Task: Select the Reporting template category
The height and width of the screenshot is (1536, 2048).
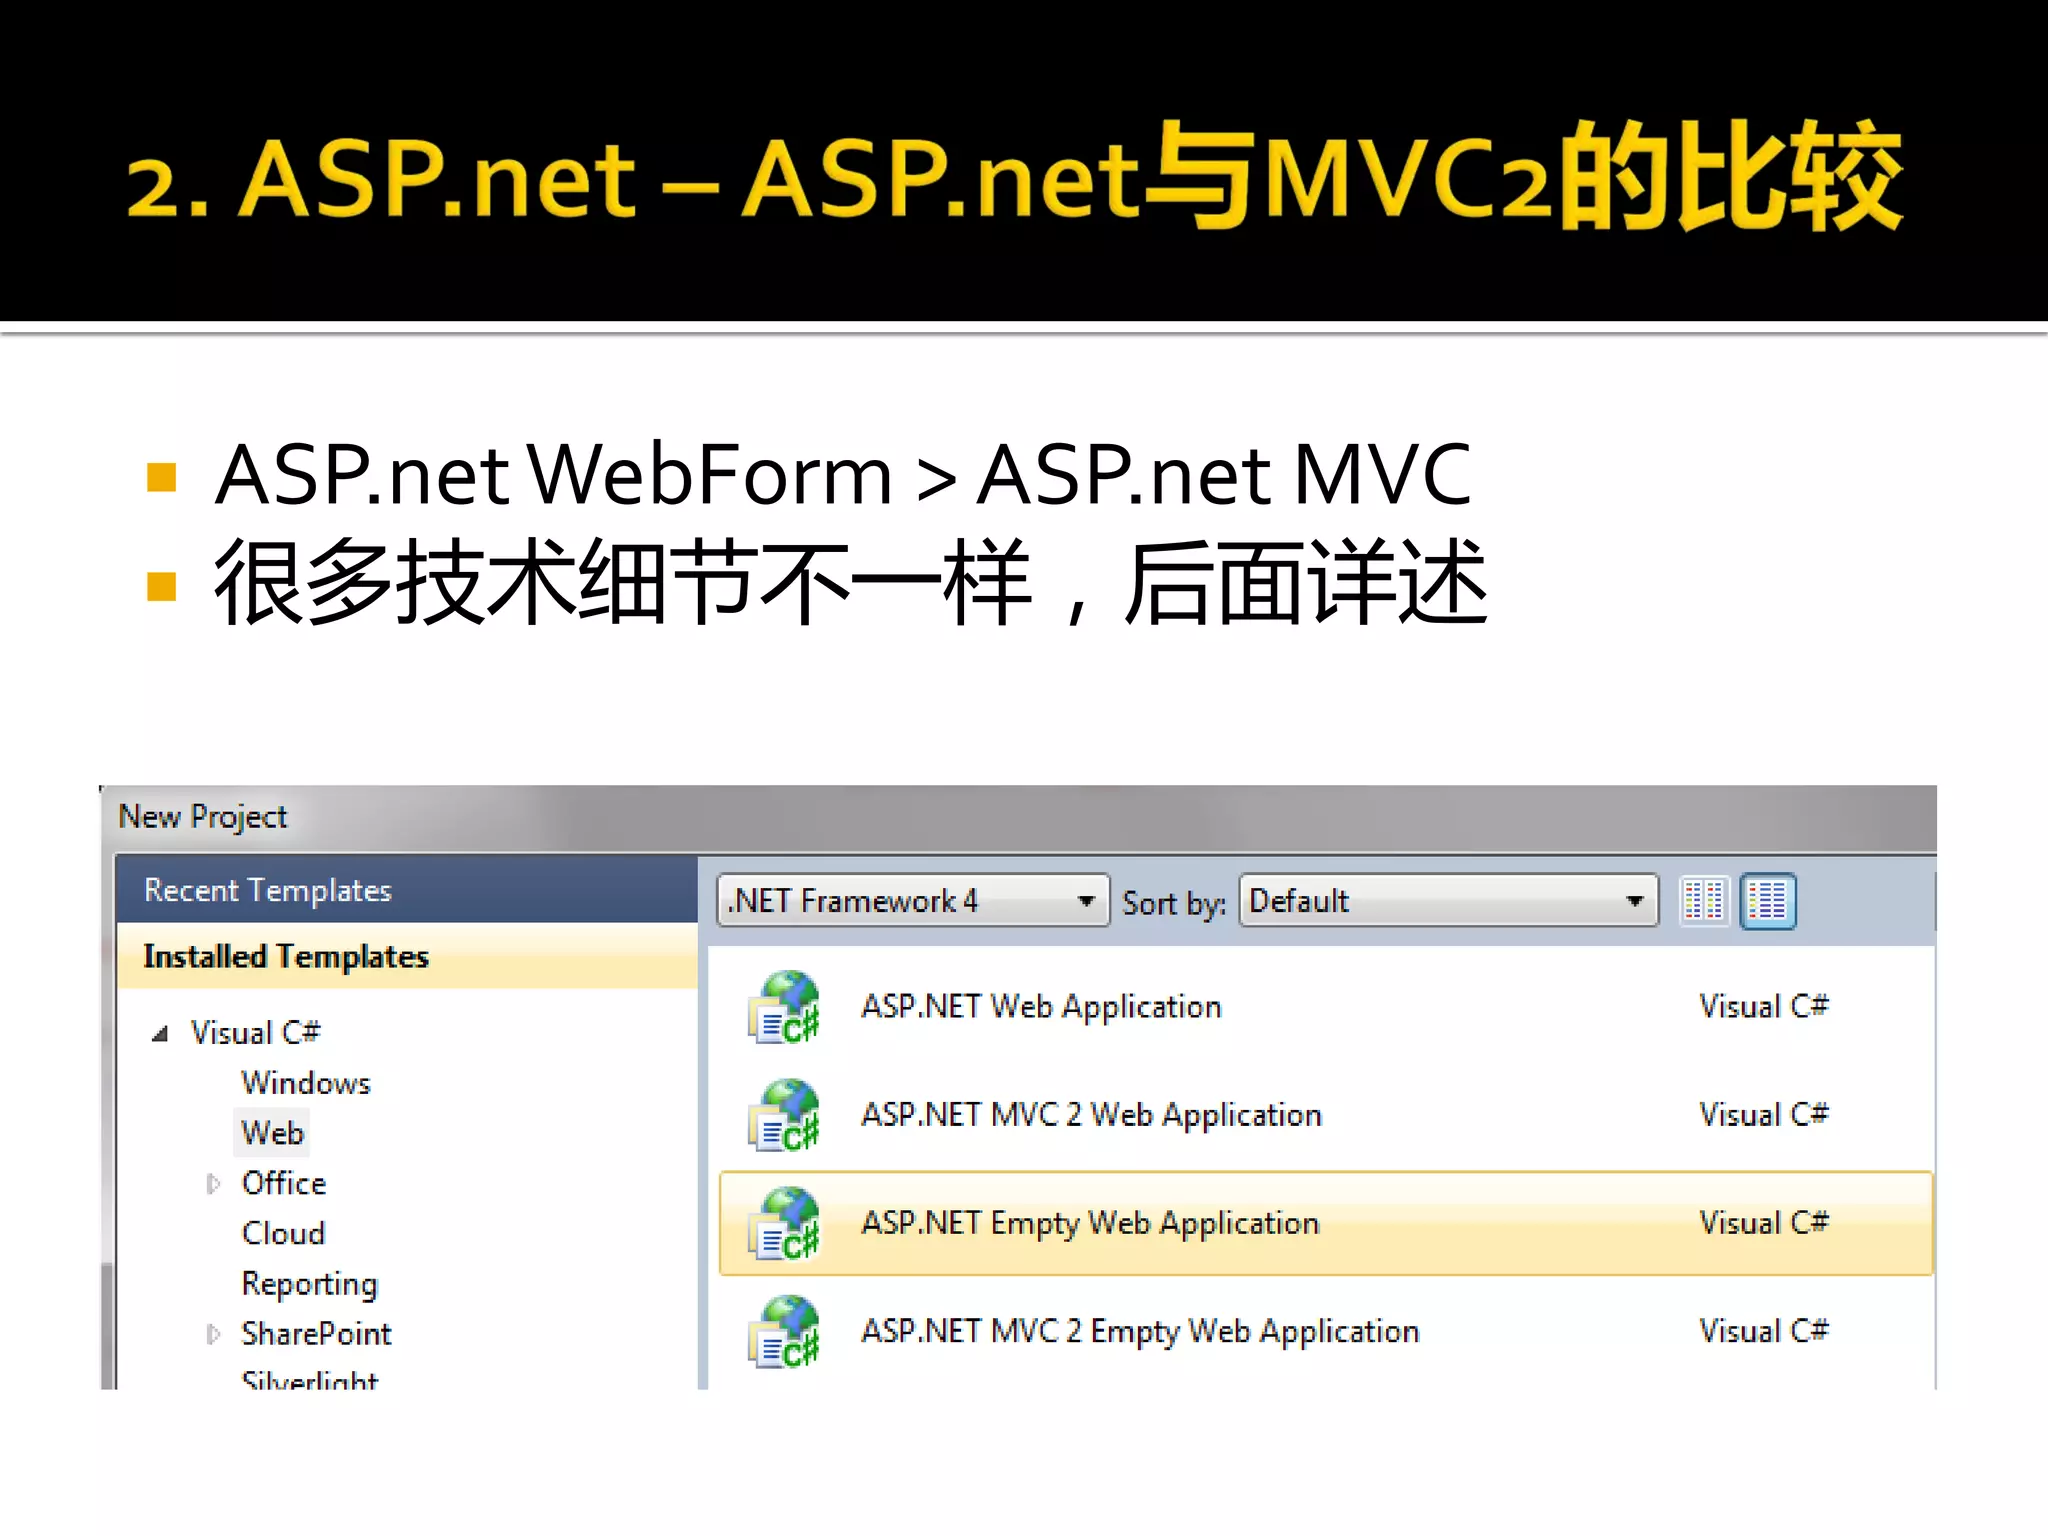Action: (310, 1284)
